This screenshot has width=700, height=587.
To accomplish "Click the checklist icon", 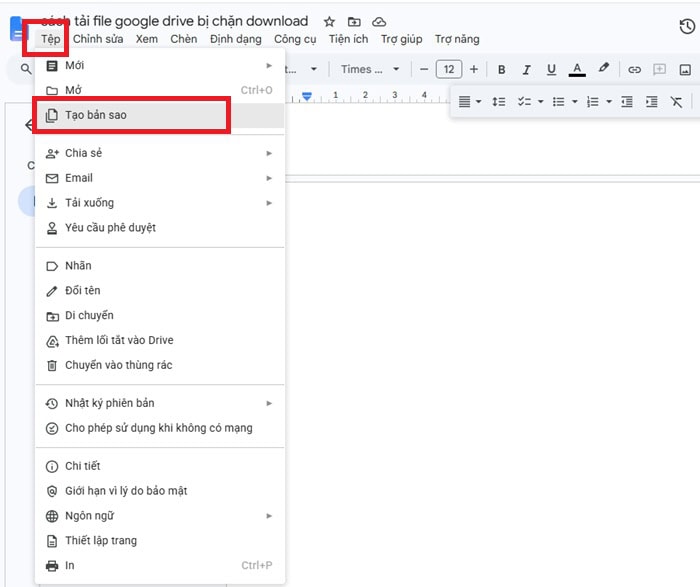I will point(524,102).
